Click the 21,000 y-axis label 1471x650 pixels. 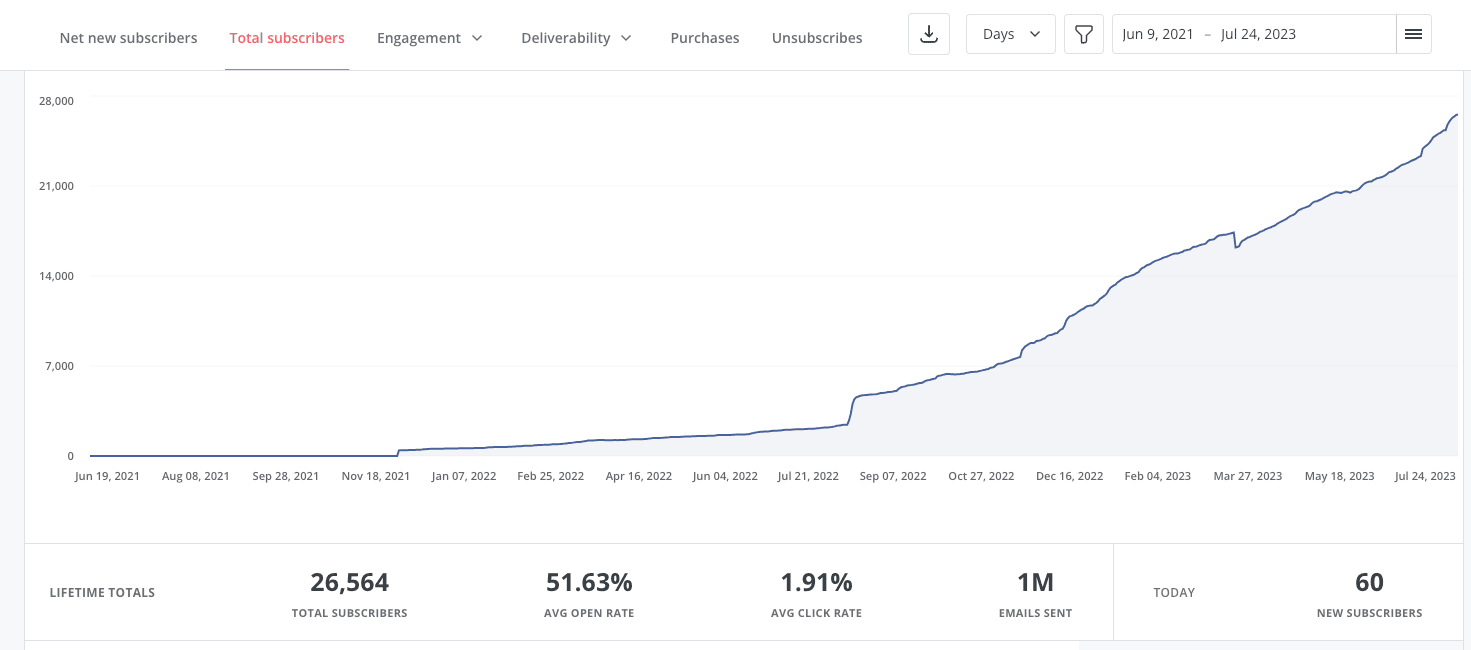click(57, 186)
